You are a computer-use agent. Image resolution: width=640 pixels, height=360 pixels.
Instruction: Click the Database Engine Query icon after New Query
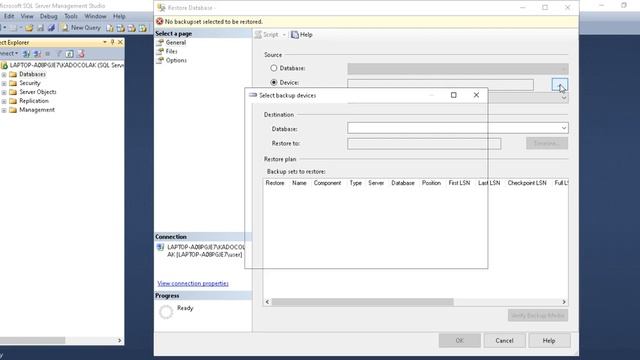pyautogui.click(x=110, y=28)
